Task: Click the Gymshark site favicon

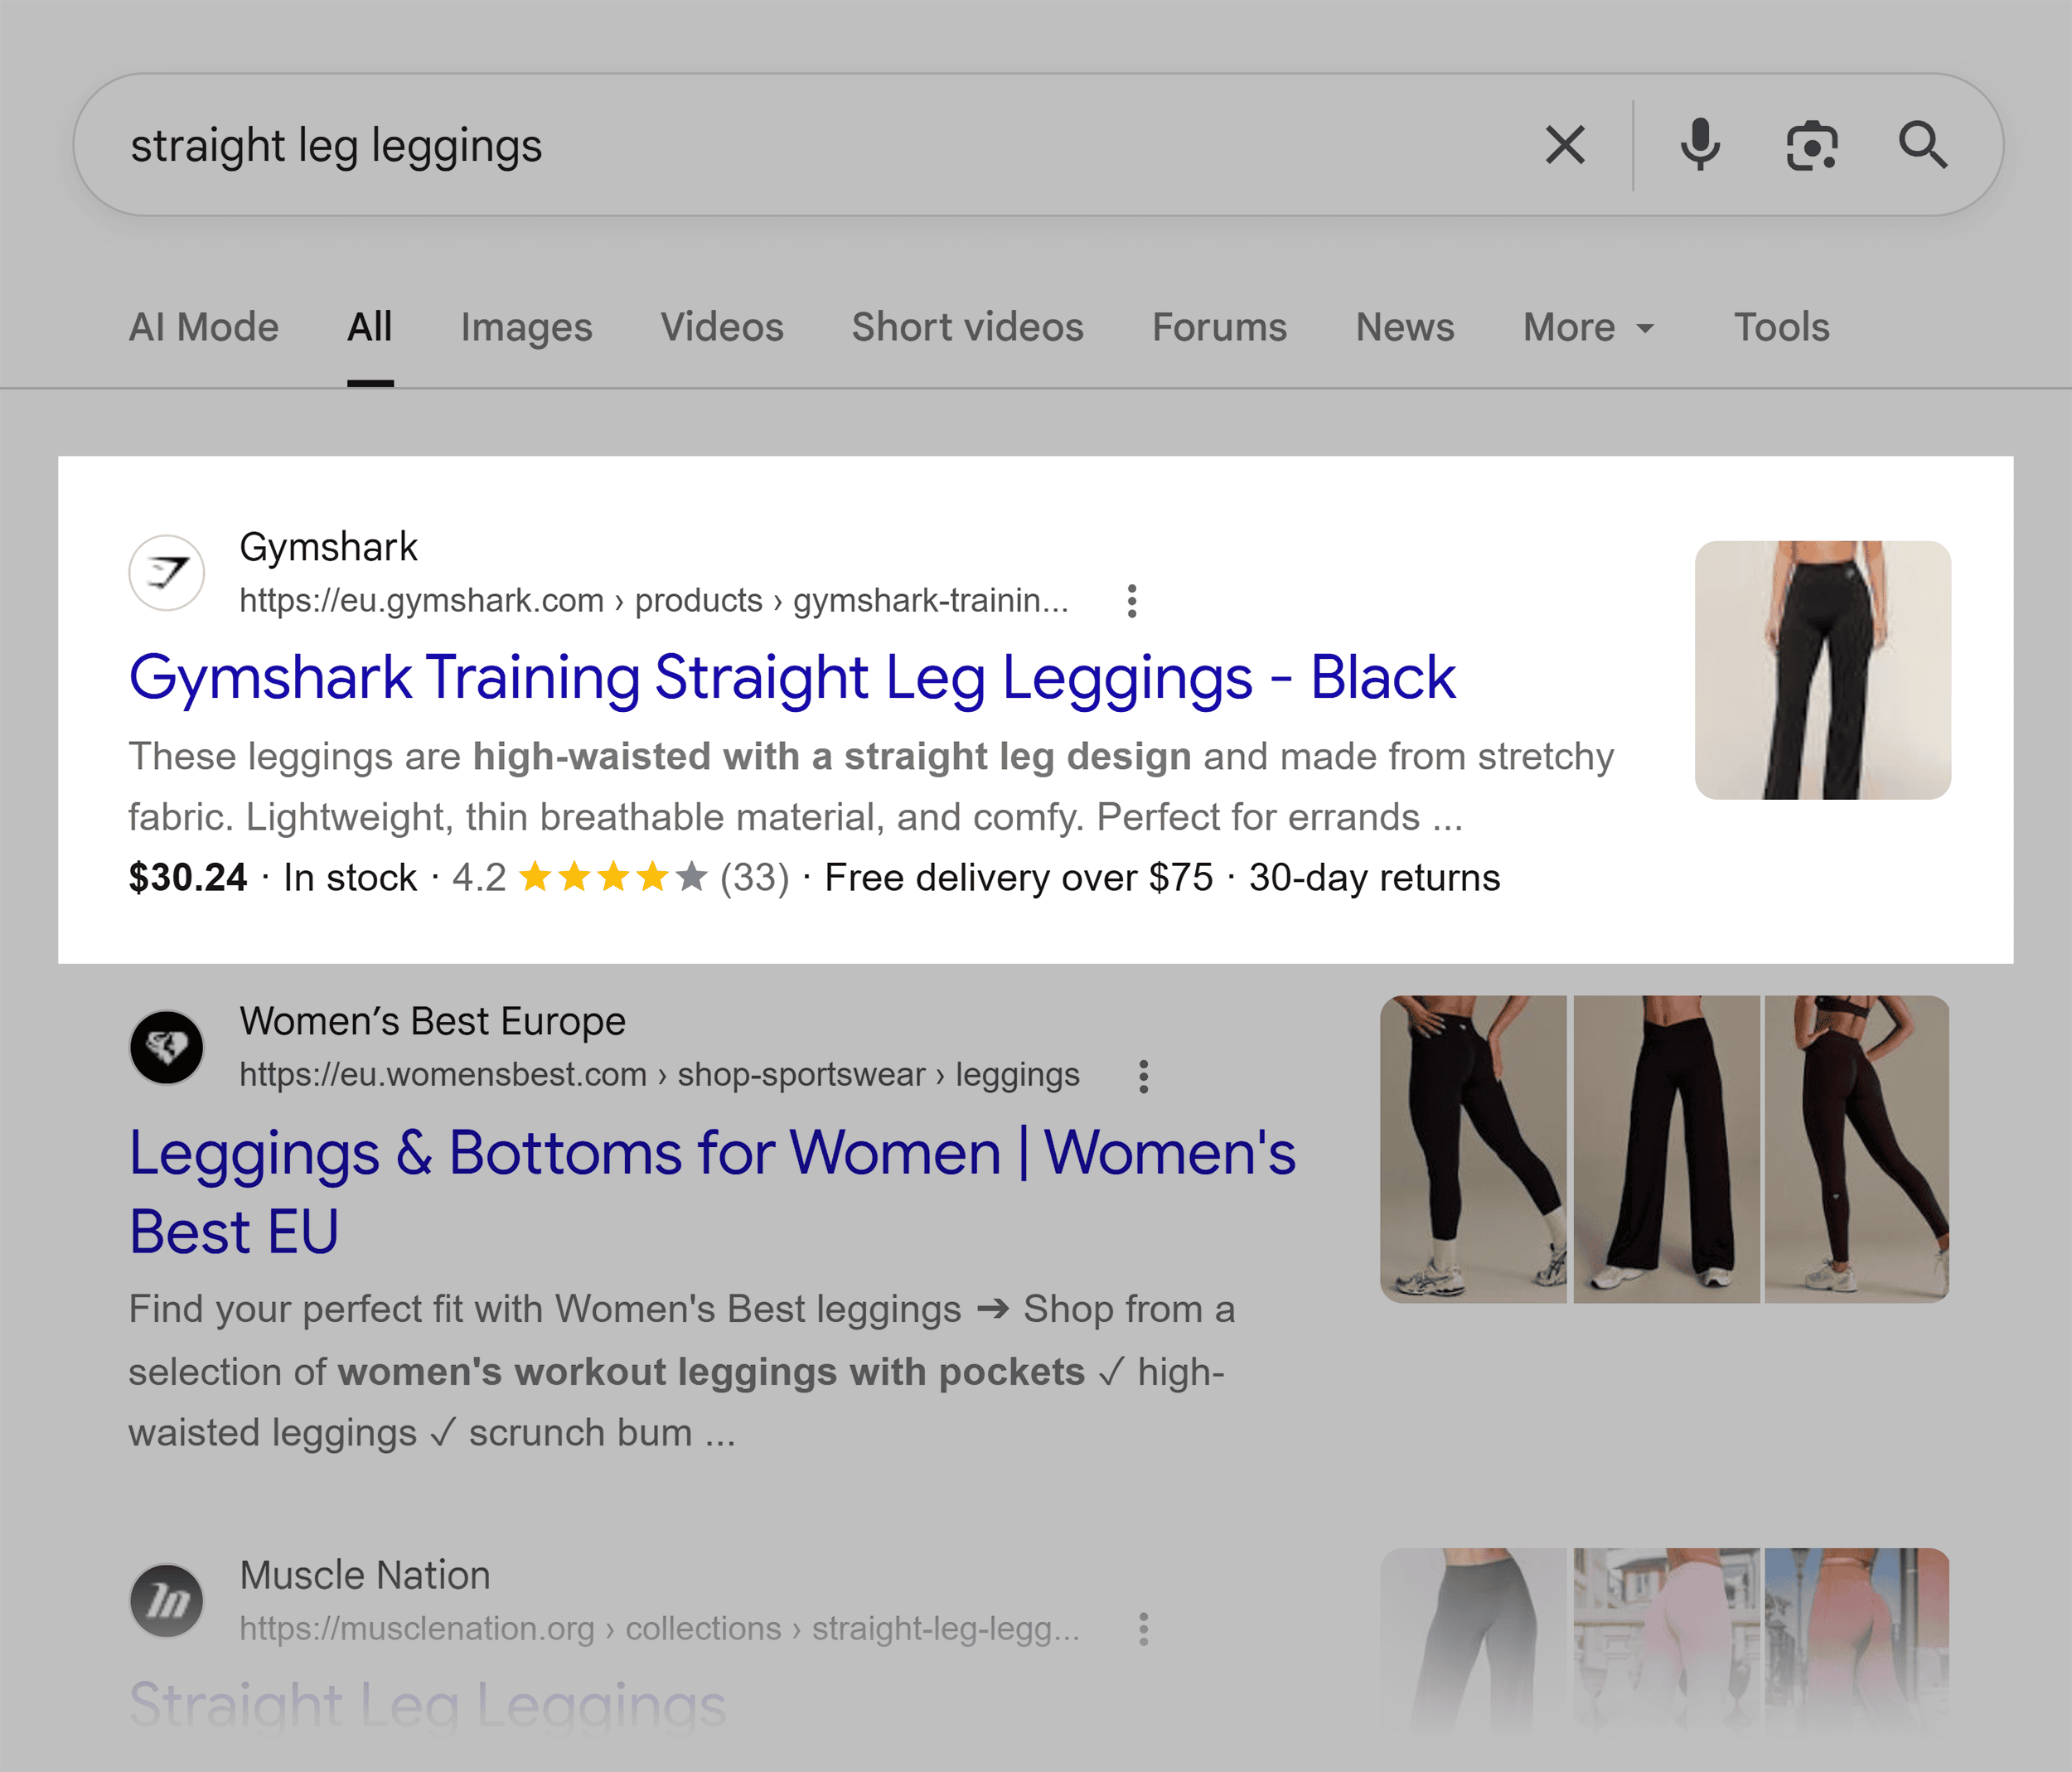Action: (167, 573)
